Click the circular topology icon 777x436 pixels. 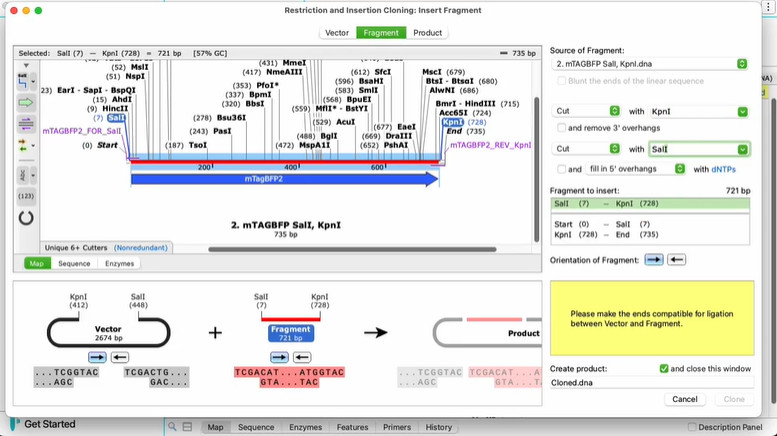[26, 218]
